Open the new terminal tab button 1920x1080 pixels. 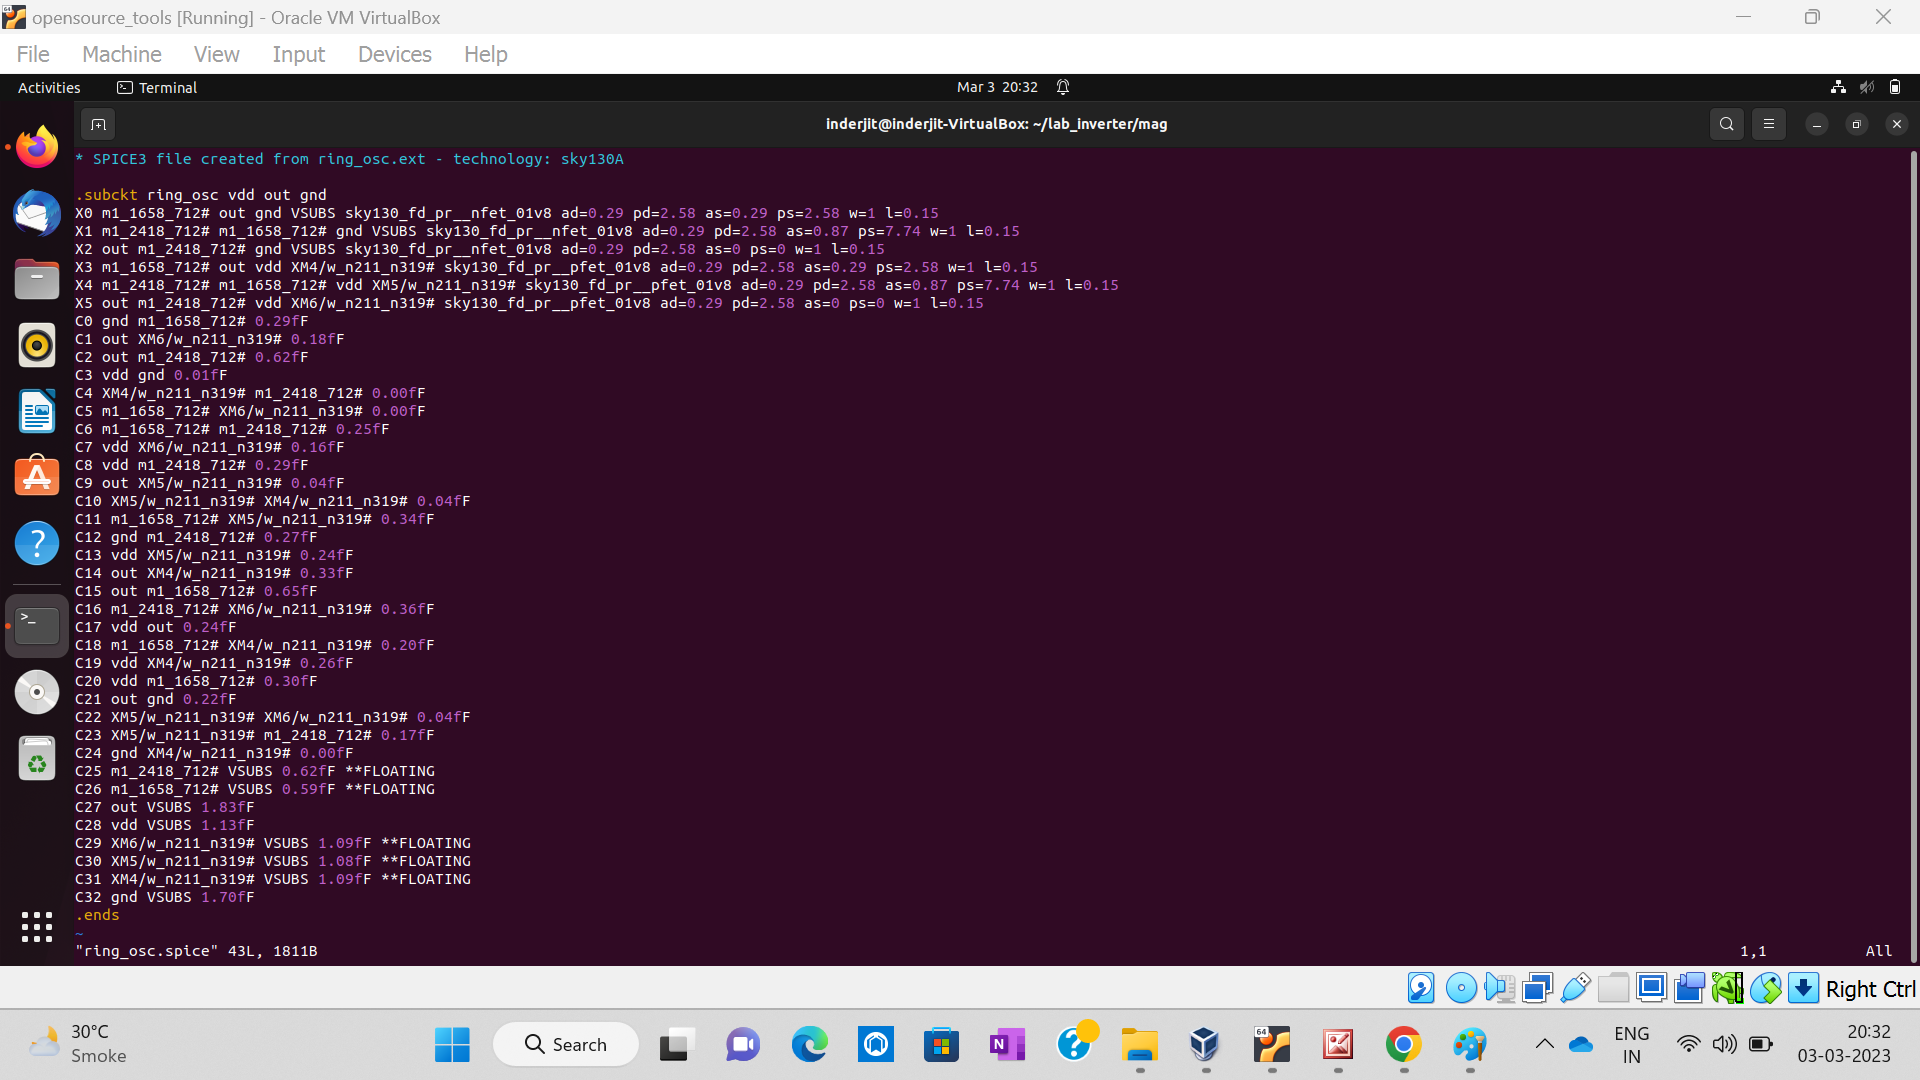click(98, 124)
